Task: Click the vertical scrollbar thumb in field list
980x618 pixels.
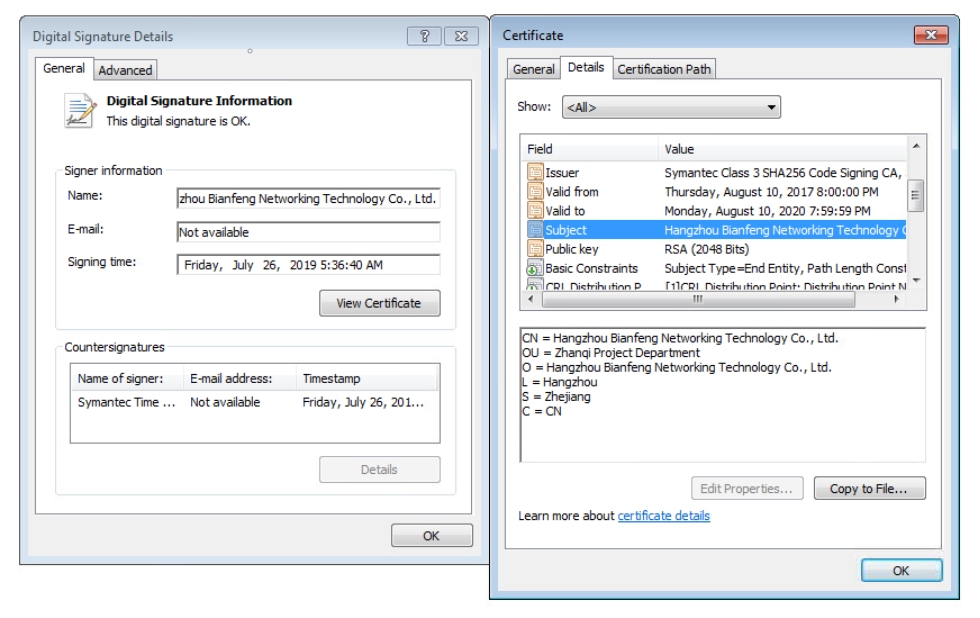Action: (916, 196)
